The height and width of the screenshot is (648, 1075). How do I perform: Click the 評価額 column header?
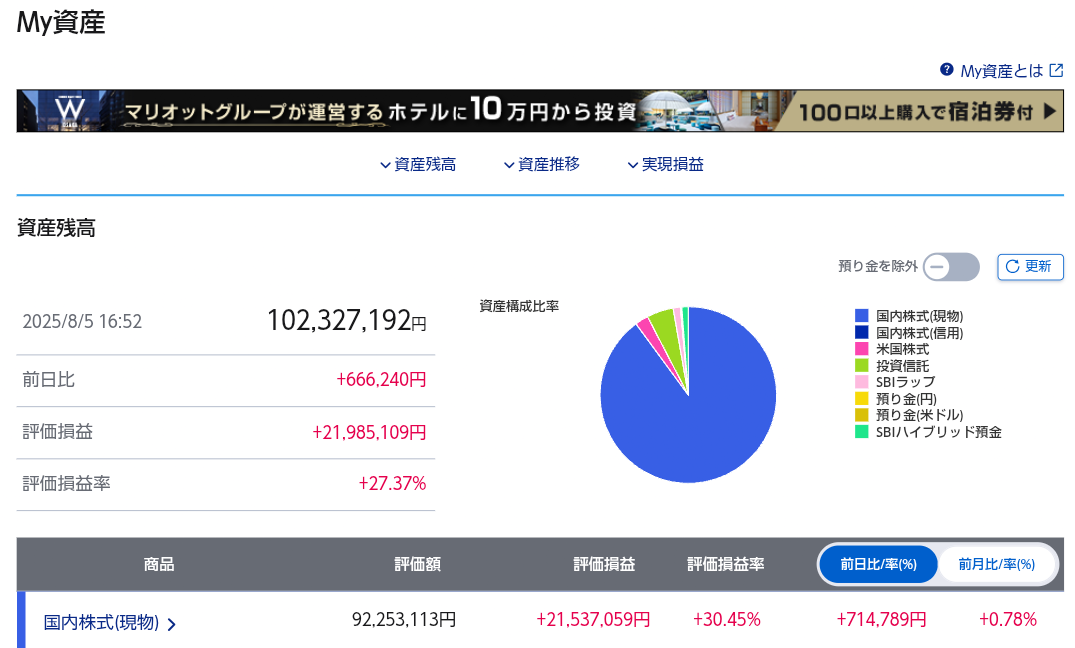tap(417, 565)
